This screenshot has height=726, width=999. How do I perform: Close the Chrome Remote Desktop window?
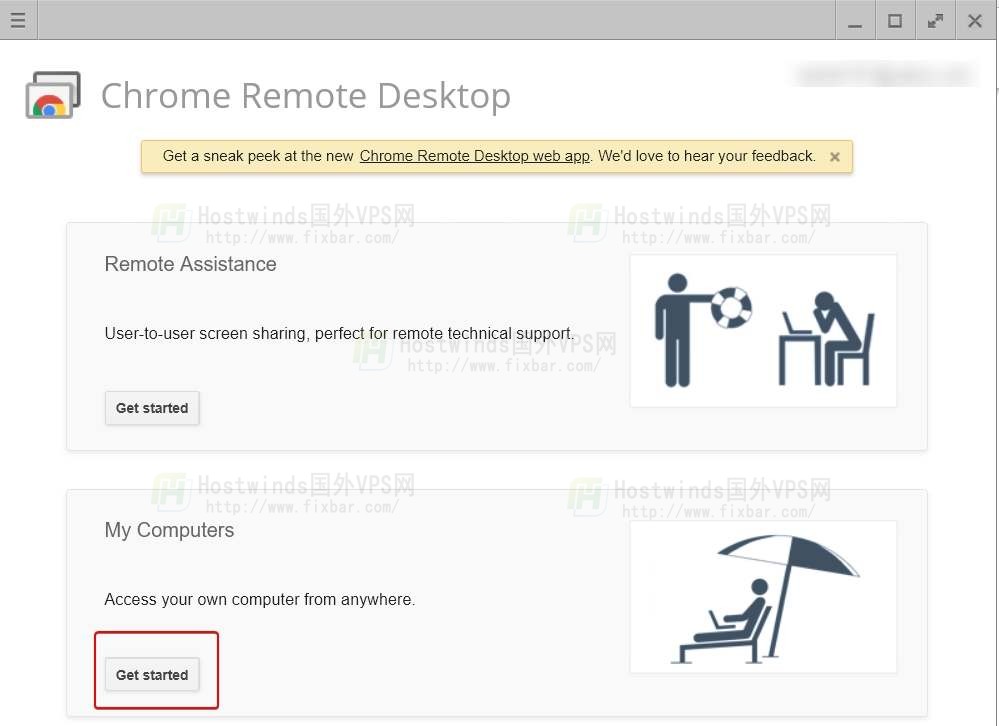(x=975, y=20)
